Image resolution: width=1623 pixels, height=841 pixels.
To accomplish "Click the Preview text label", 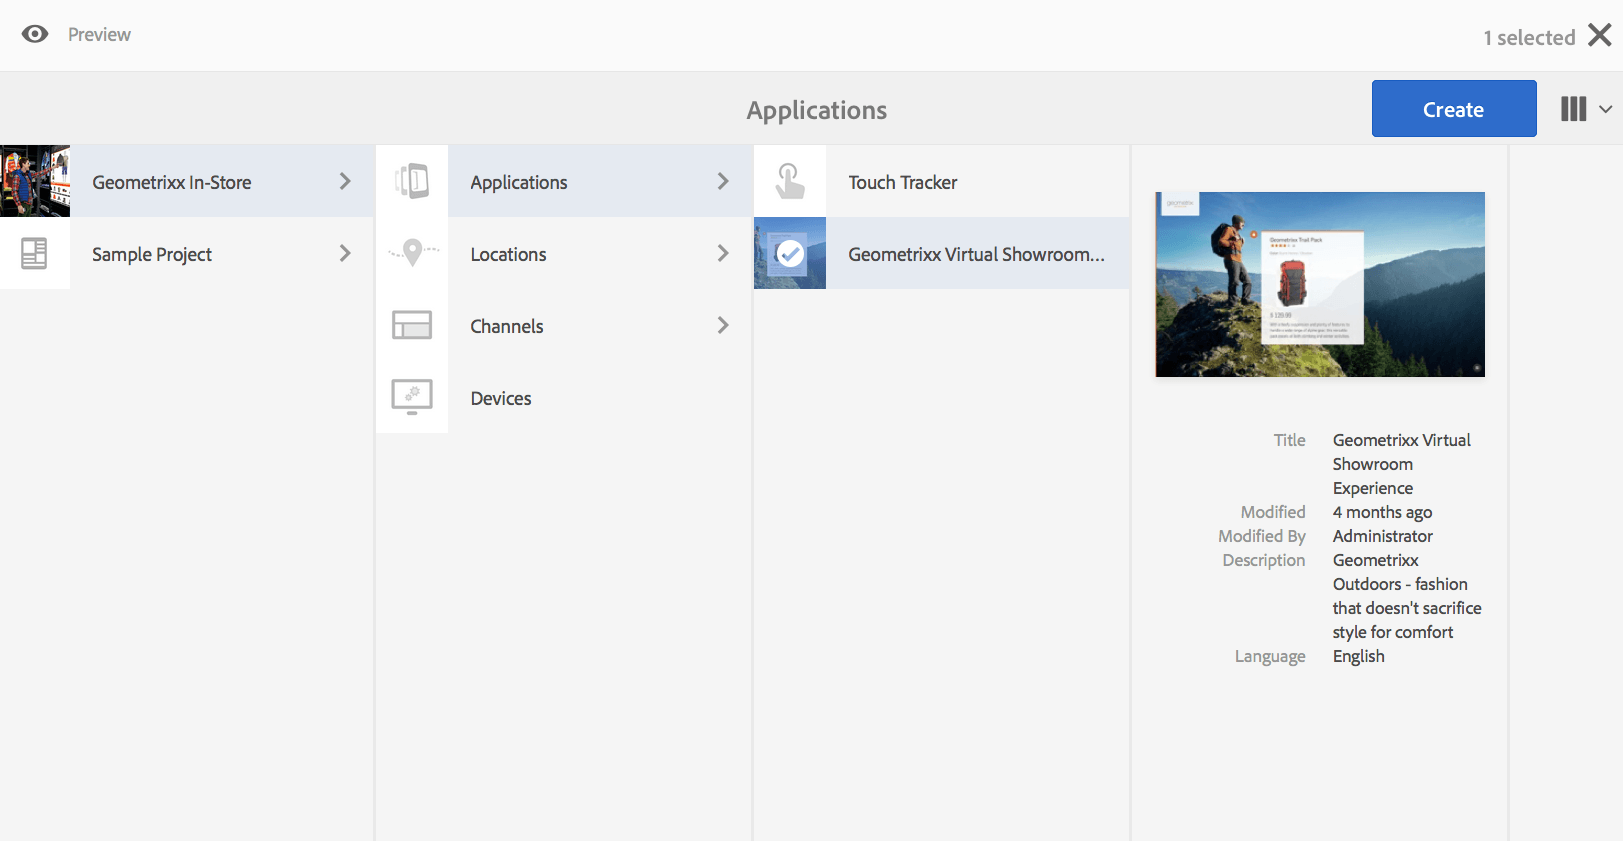I will pyautogui.click(x=99, y=35).
